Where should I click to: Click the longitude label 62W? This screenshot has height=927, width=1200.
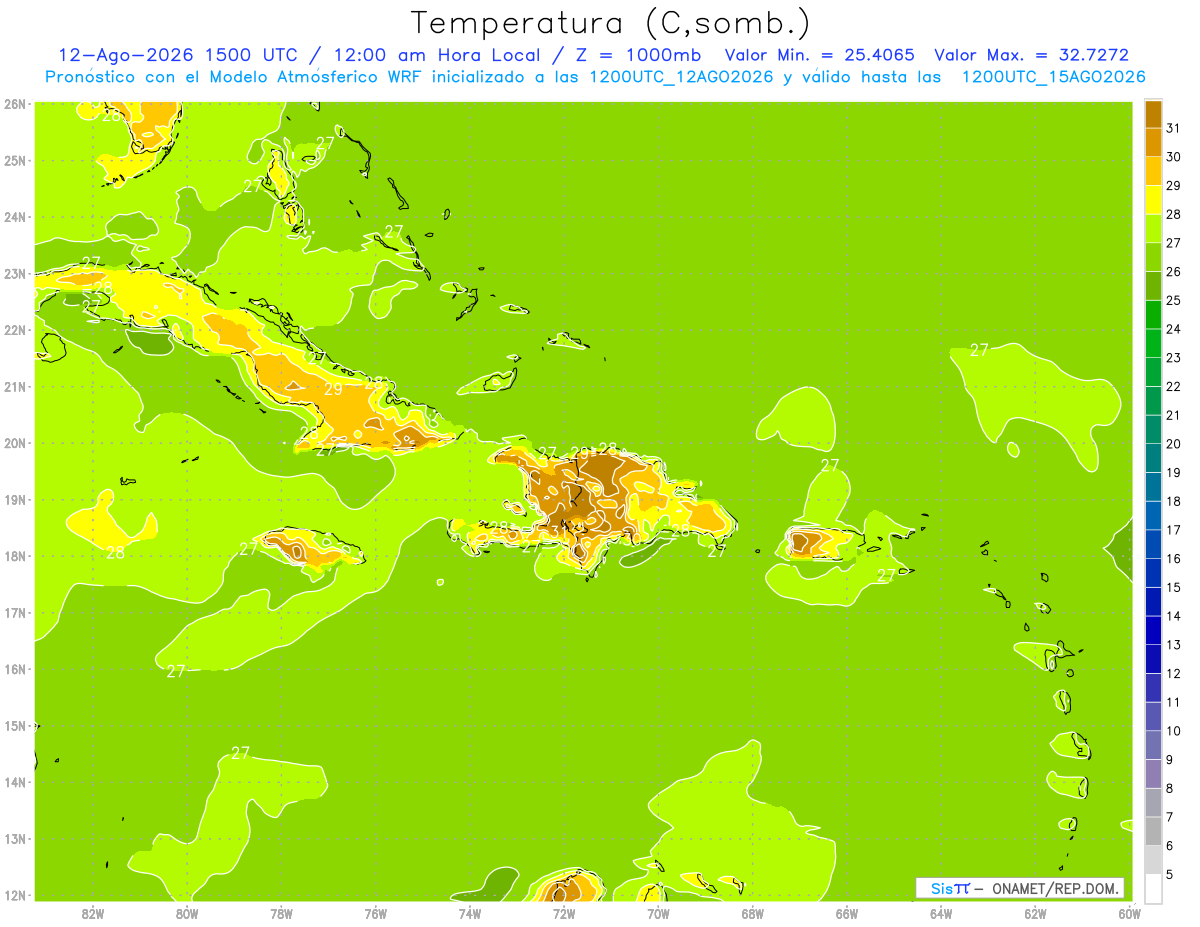tap(1035, 913)
